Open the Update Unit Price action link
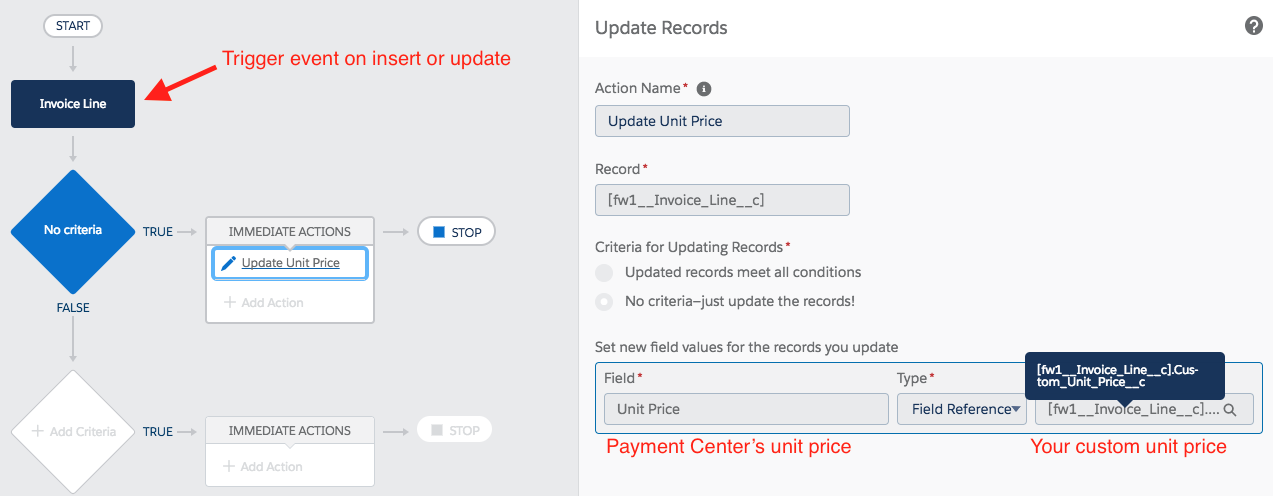 tap(290, 263)
